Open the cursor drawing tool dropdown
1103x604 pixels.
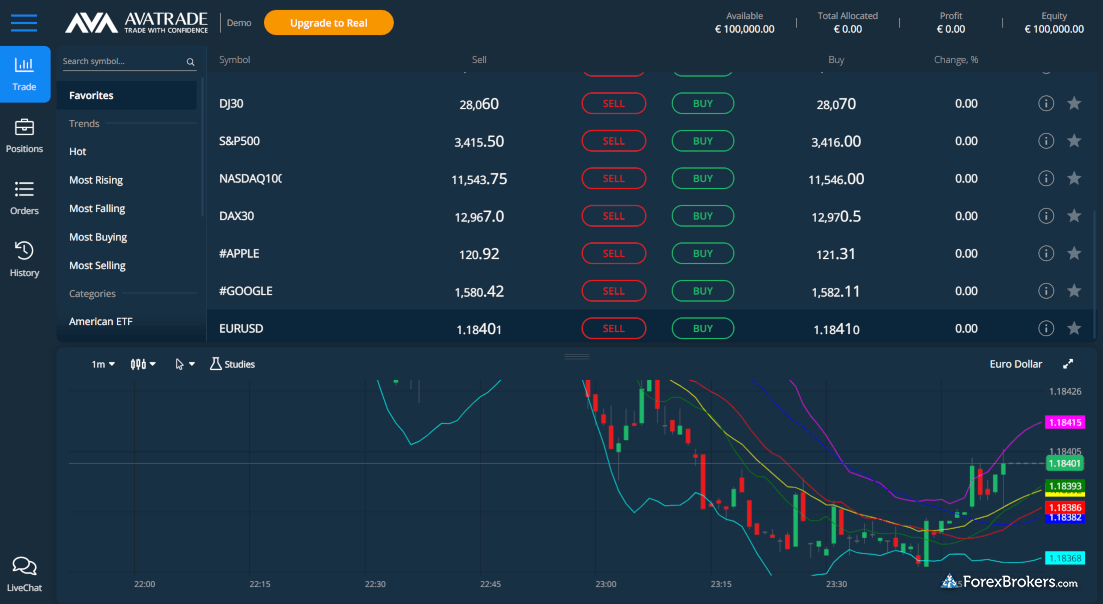click(184, 364)
